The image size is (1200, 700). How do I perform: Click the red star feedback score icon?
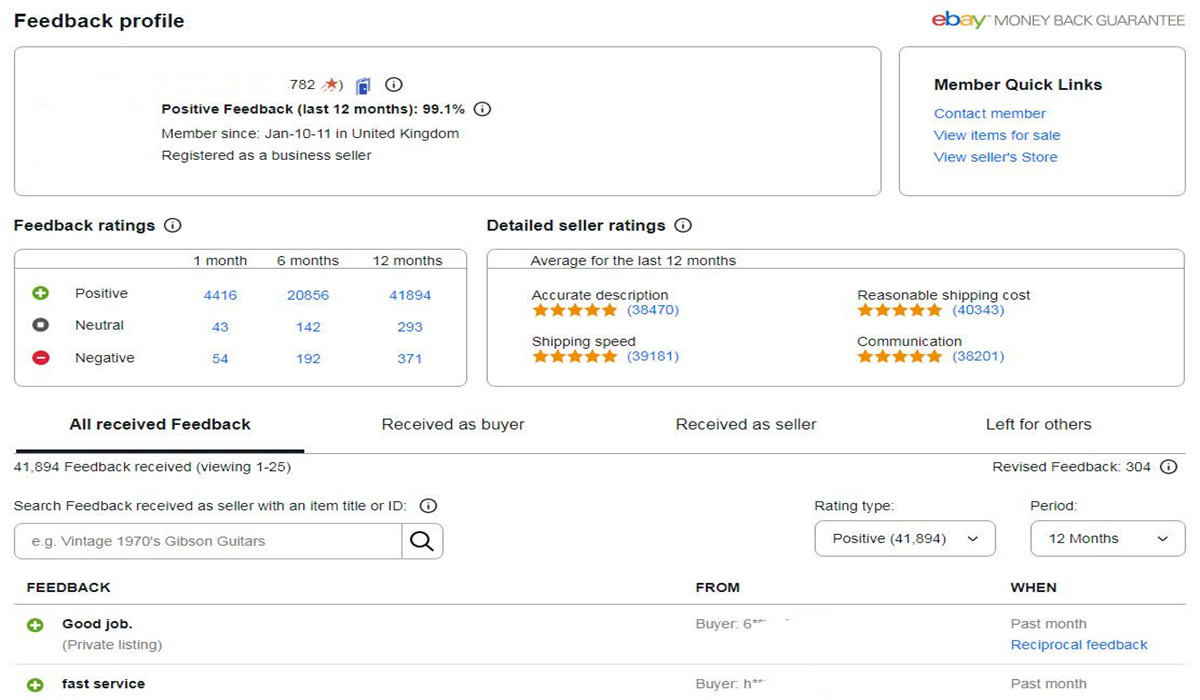tap(332, 85)
